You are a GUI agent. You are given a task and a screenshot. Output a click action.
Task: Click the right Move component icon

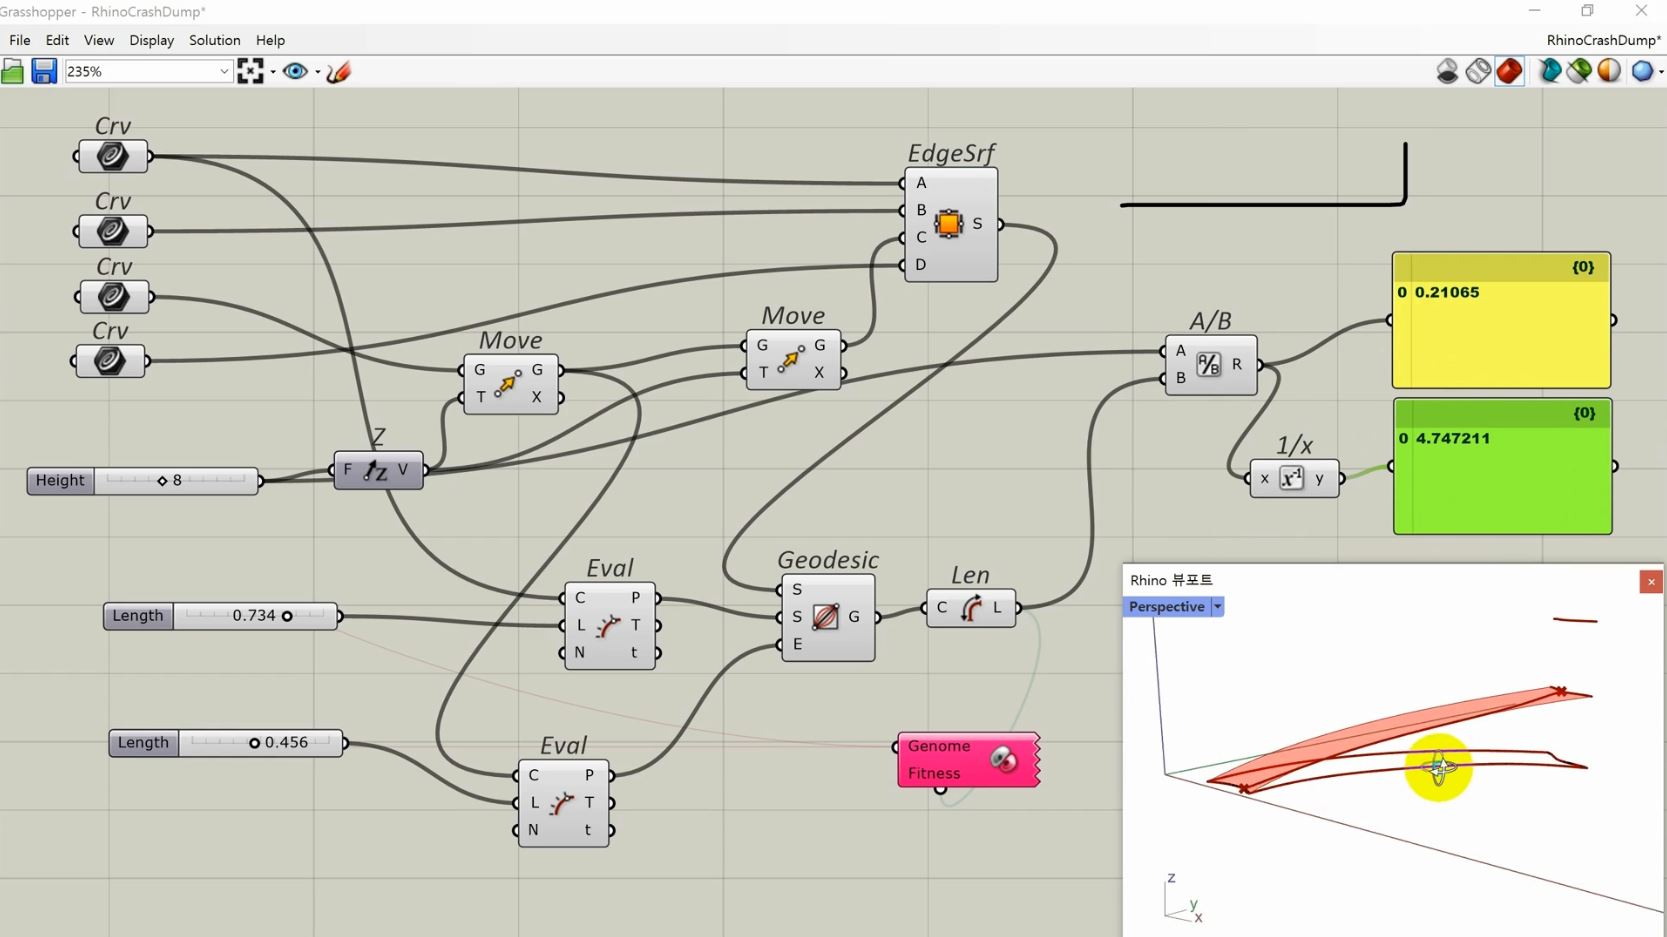pyautogui.click(x=791, y=359)
